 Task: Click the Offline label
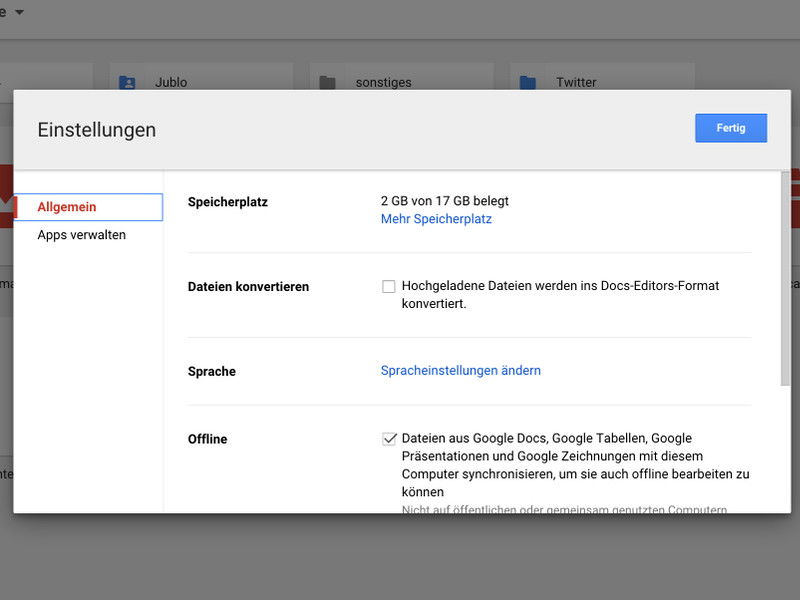pyautogui.click(x=208, y=439)
